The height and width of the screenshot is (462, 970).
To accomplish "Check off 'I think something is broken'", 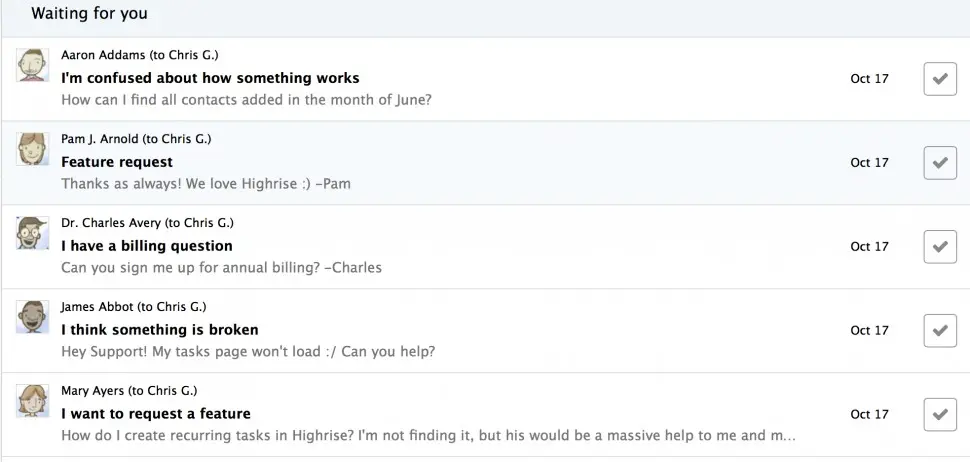I will [939, 331].
